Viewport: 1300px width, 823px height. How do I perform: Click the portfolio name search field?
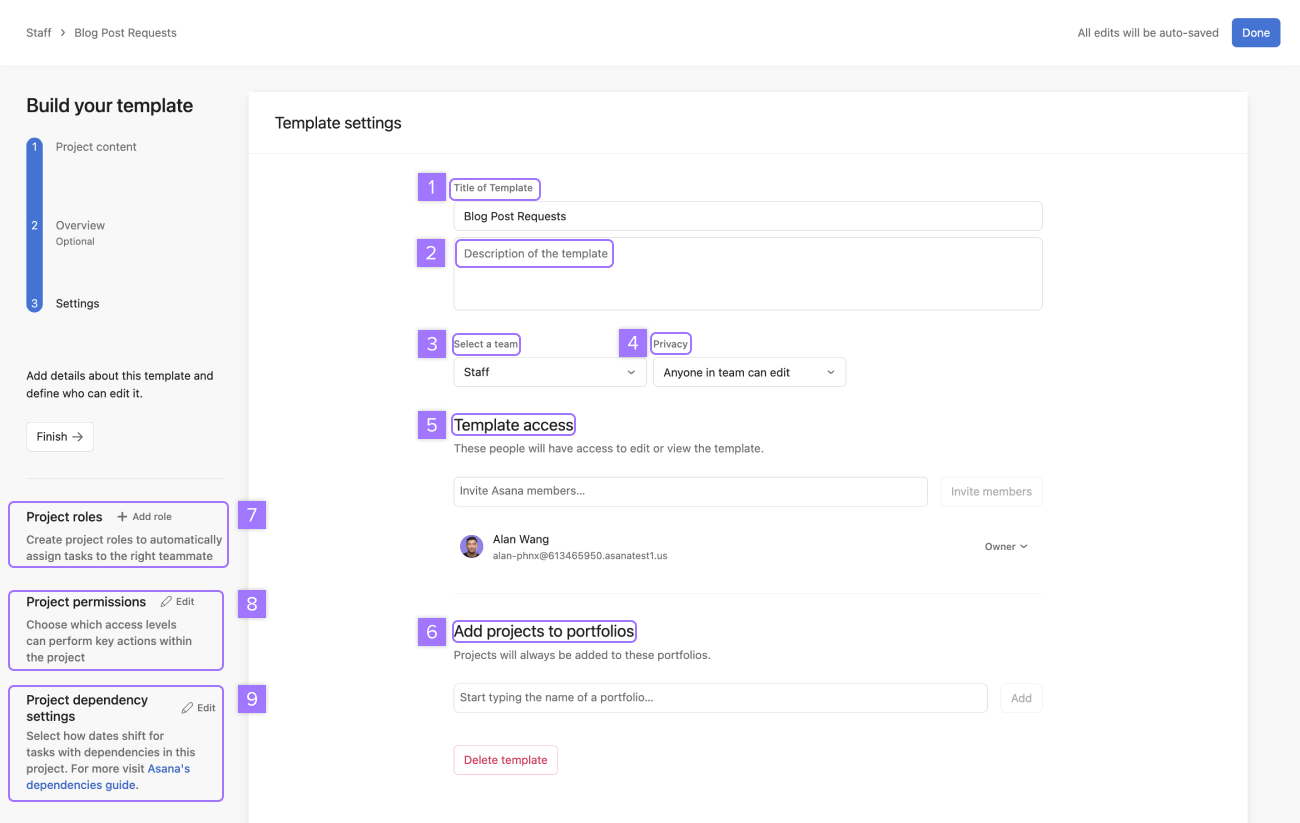point(720,698)
